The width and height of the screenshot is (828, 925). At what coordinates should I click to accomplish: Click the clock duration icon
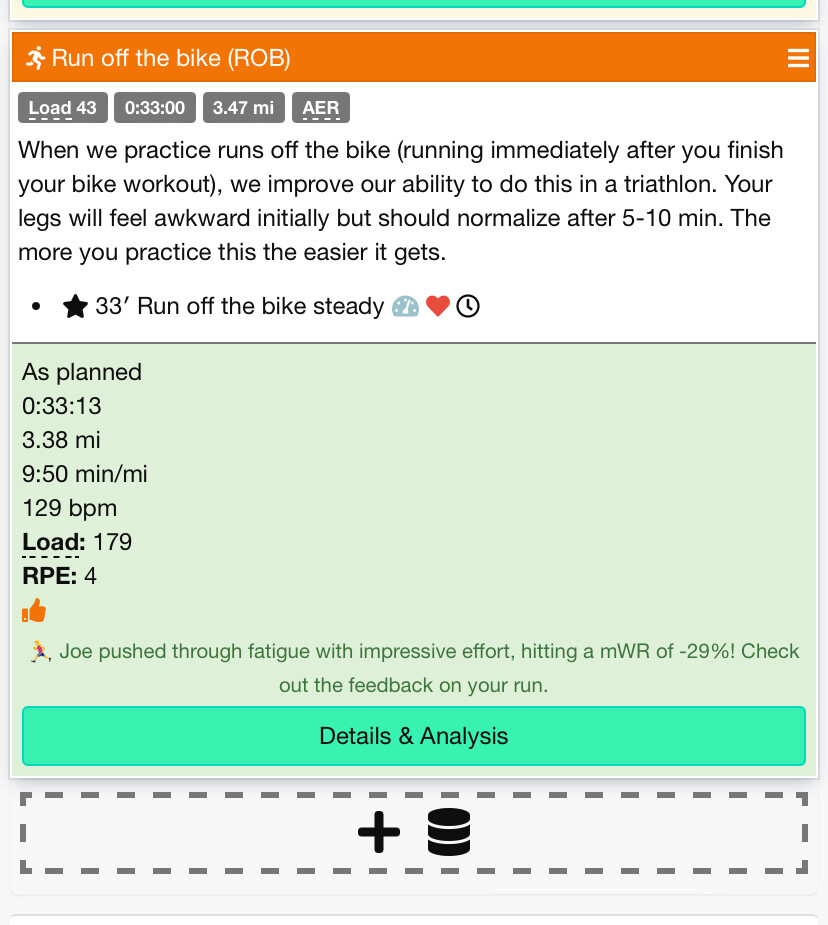click(x=468, y=307)
